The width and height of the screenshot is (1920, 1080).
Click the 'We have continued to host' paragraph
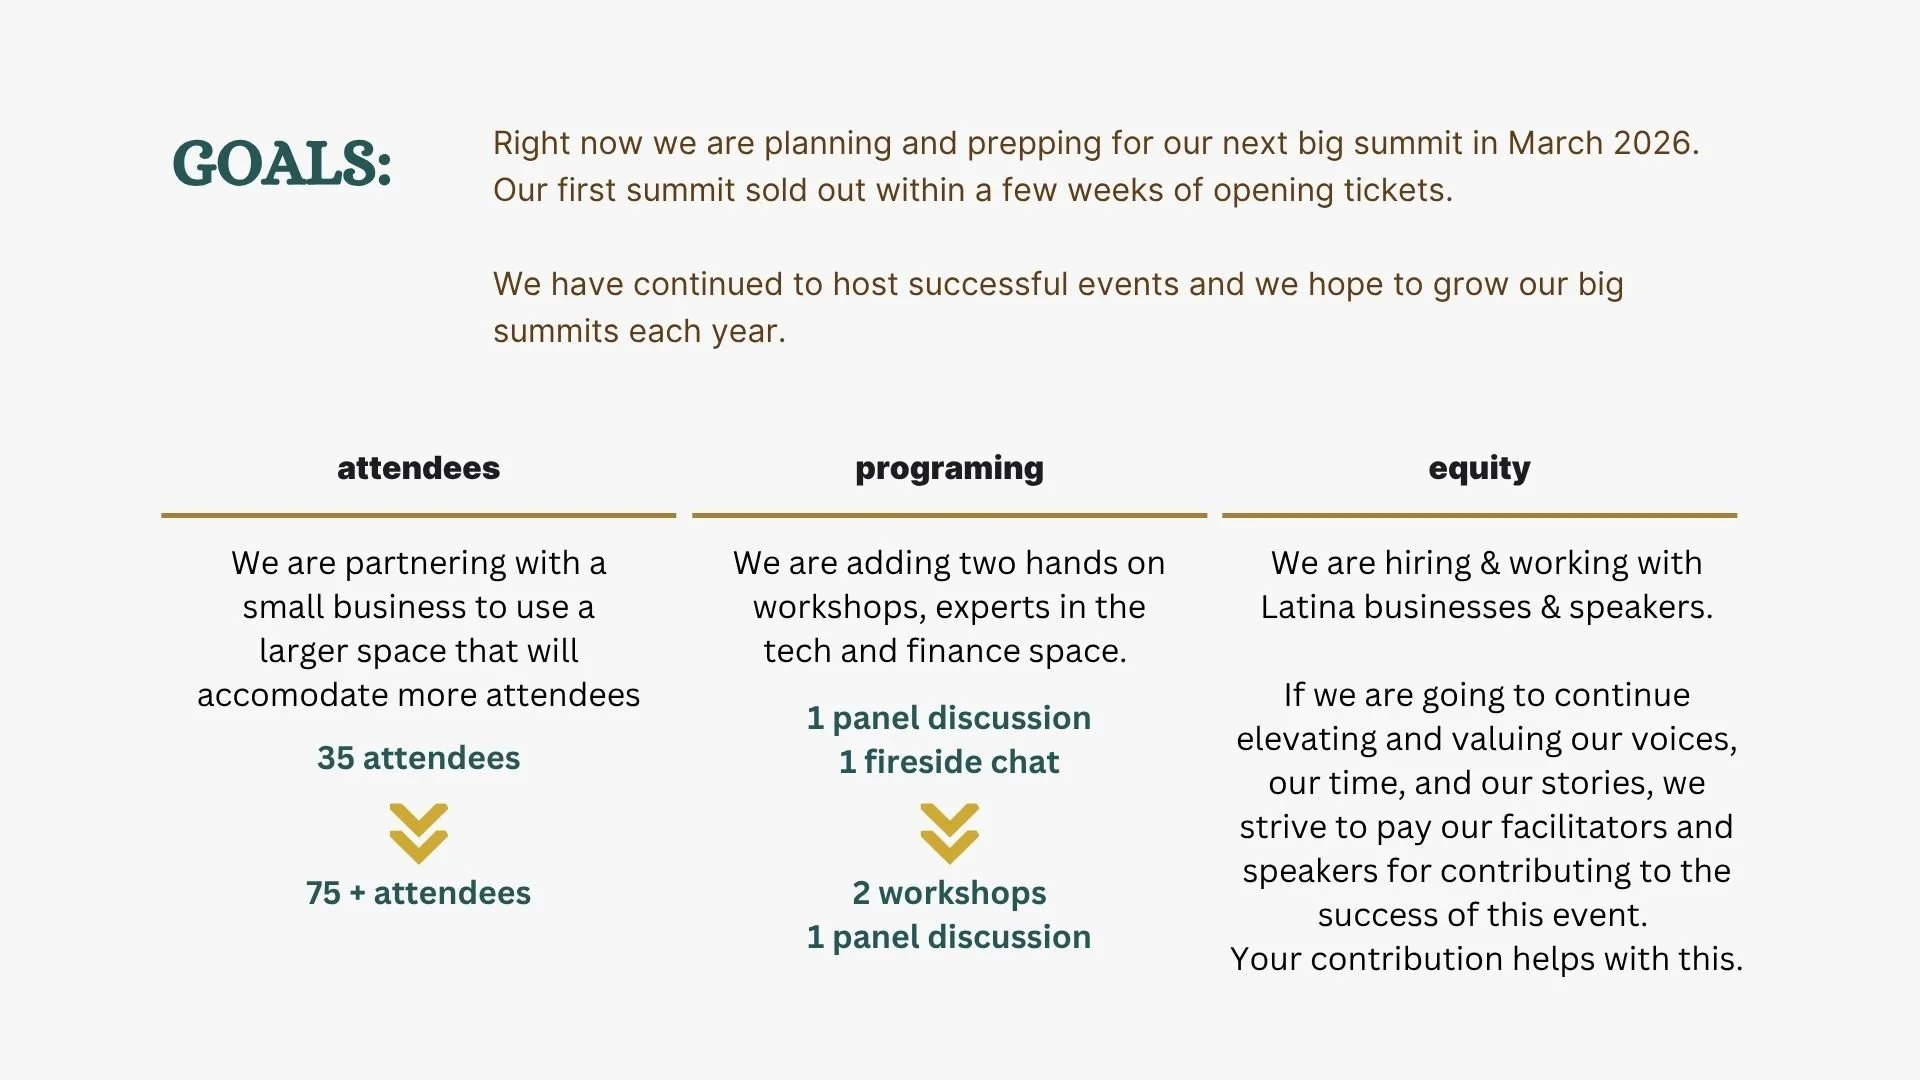point(1057,307)
